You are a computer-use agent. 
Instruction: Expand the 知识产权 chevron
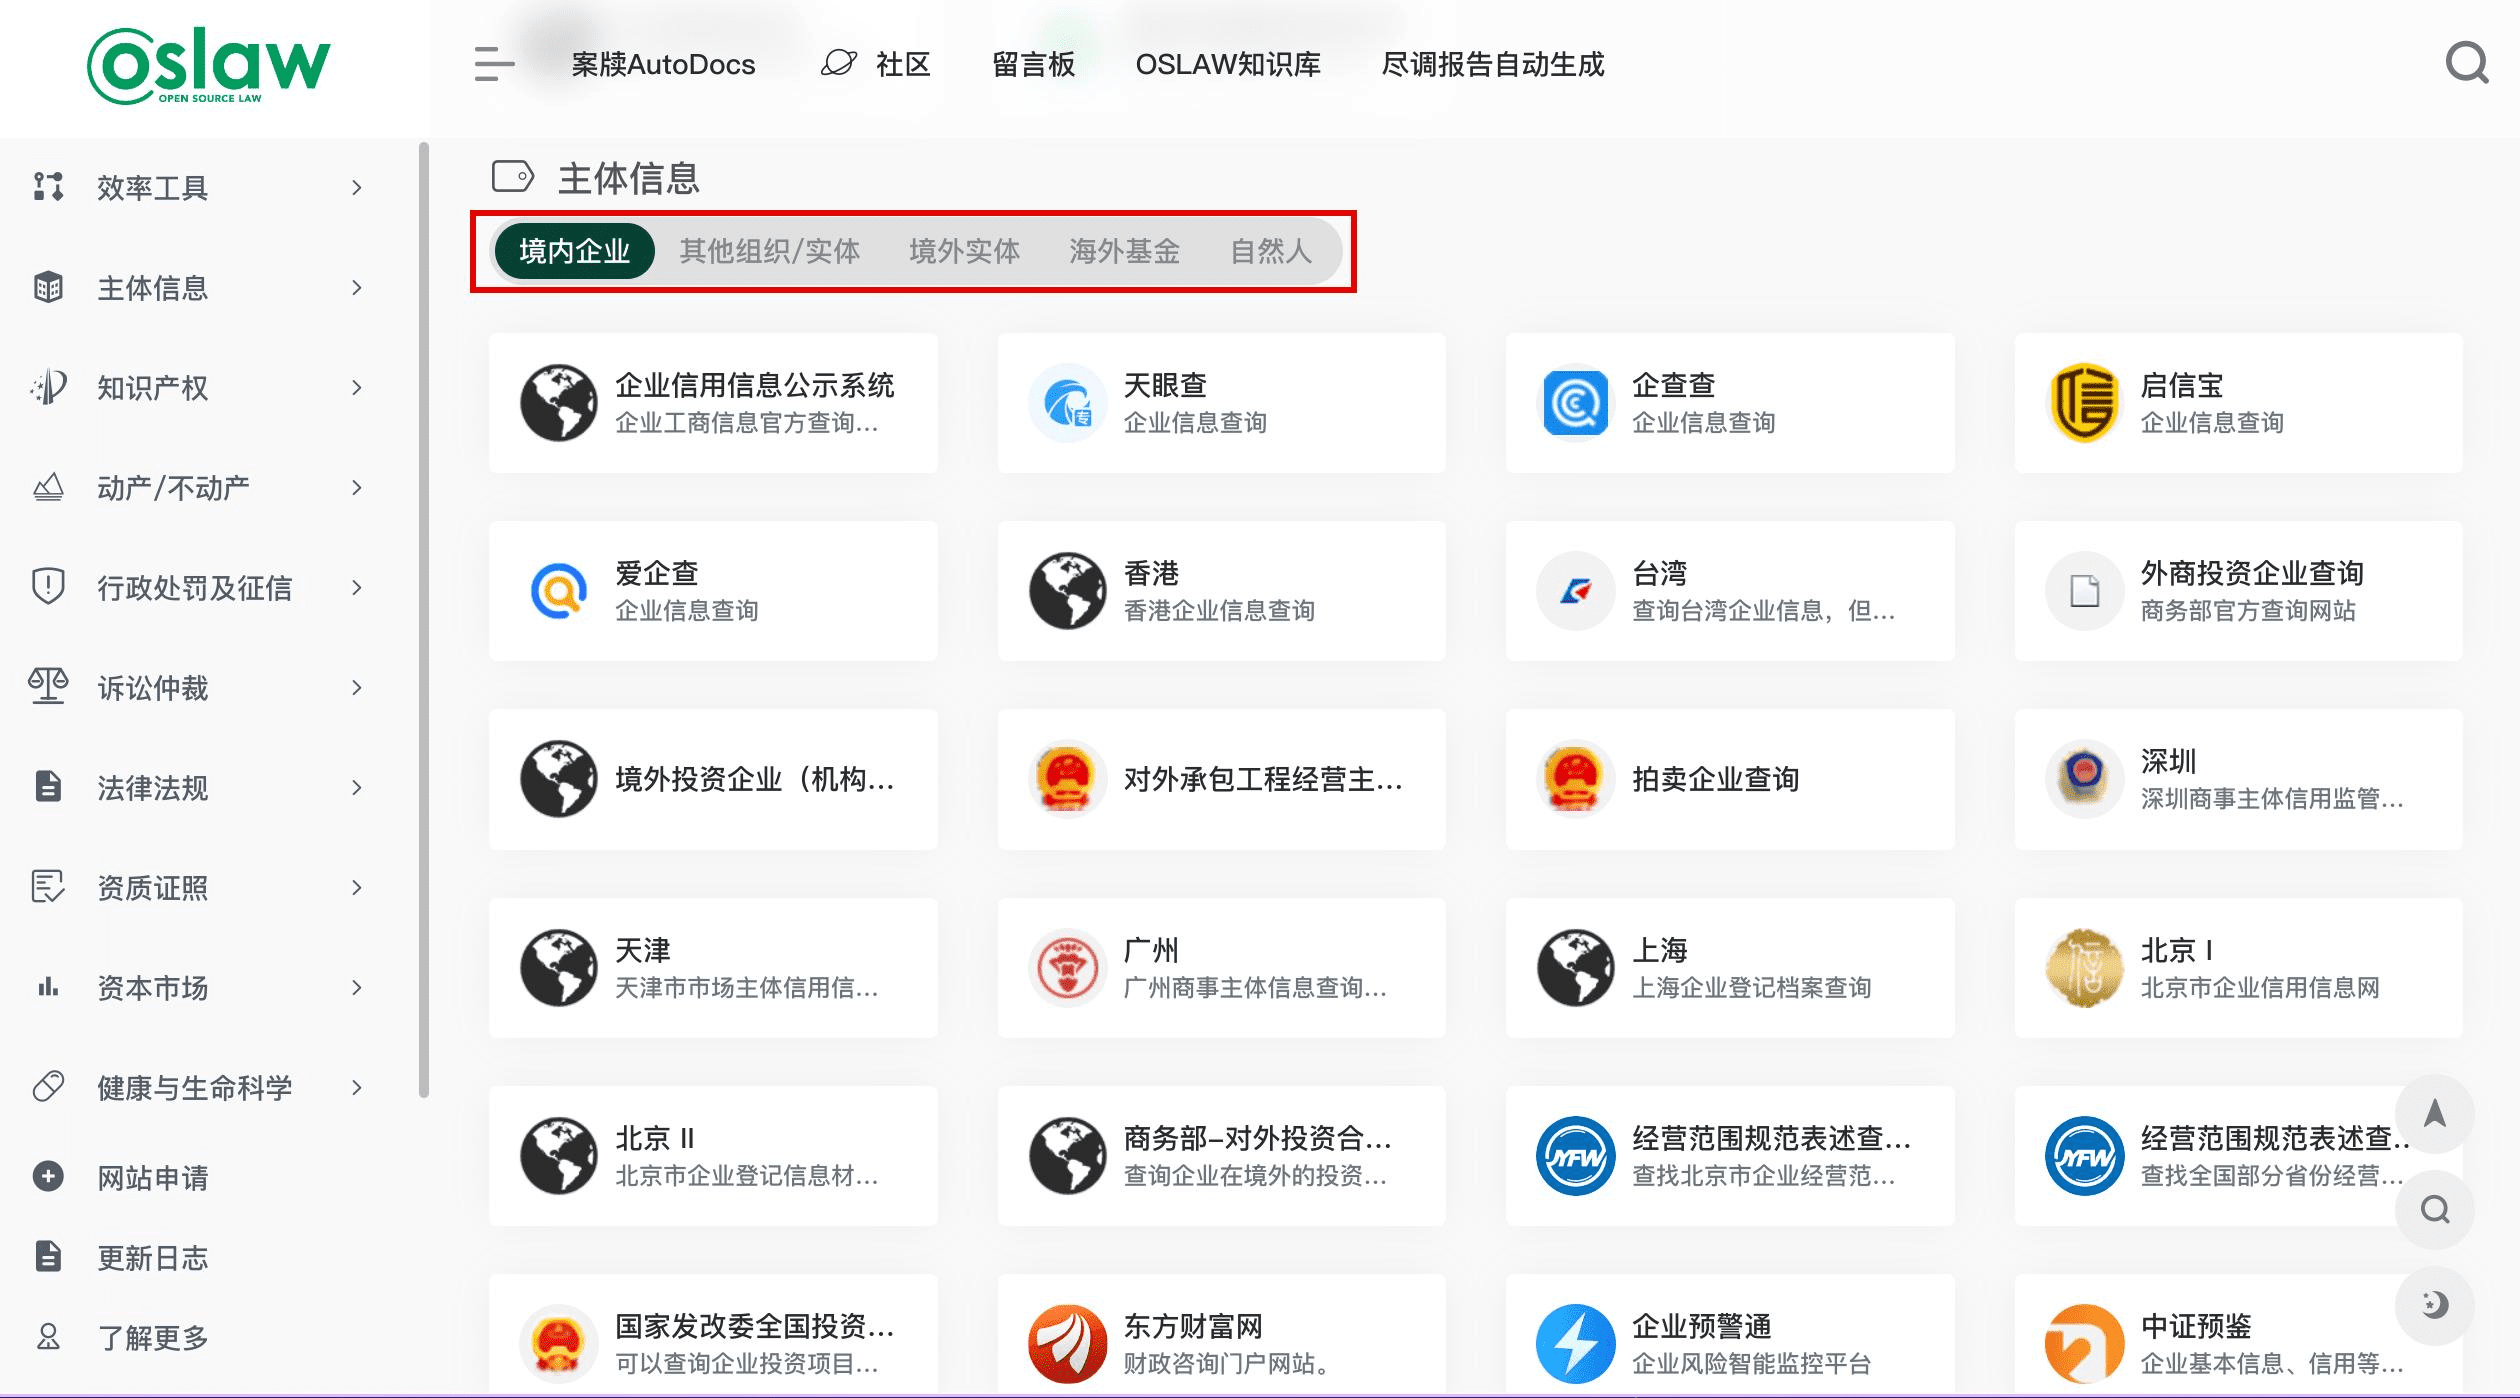357,387
